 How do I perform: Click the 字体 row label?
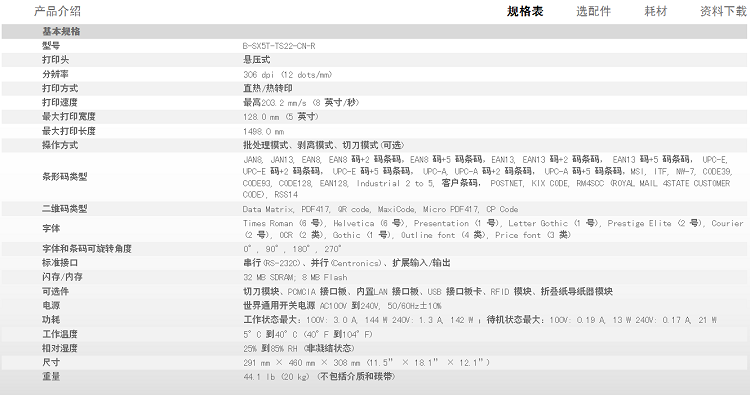tap(51, 229)
